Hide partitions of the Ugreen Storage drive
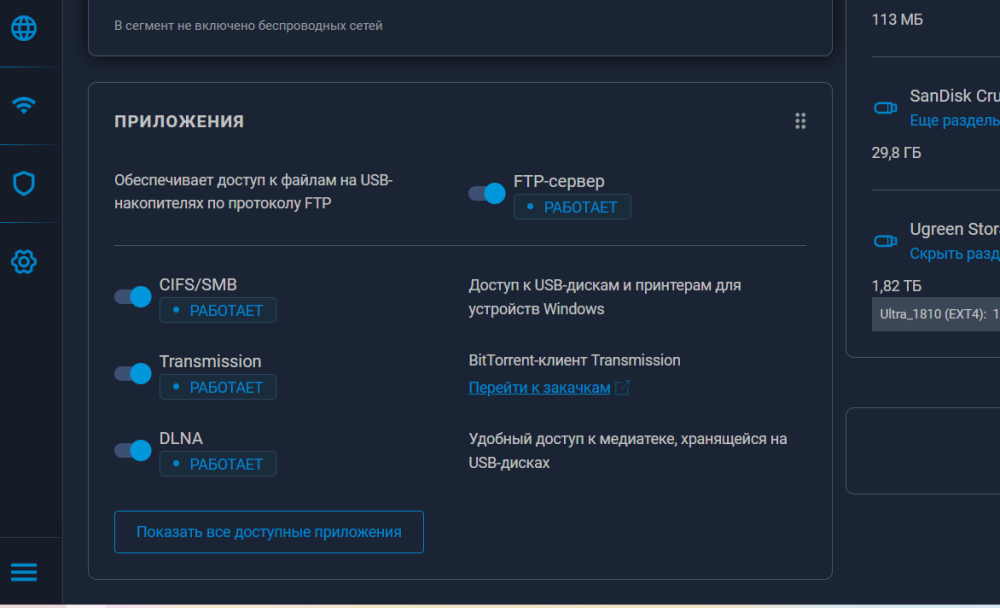 pos(955,254)
